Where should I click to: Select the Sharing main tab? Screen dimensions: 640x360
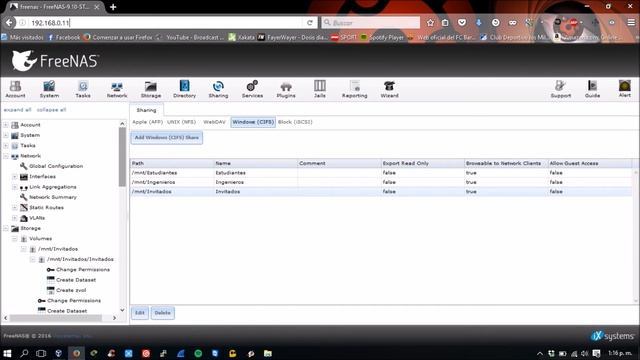(146, 110)
